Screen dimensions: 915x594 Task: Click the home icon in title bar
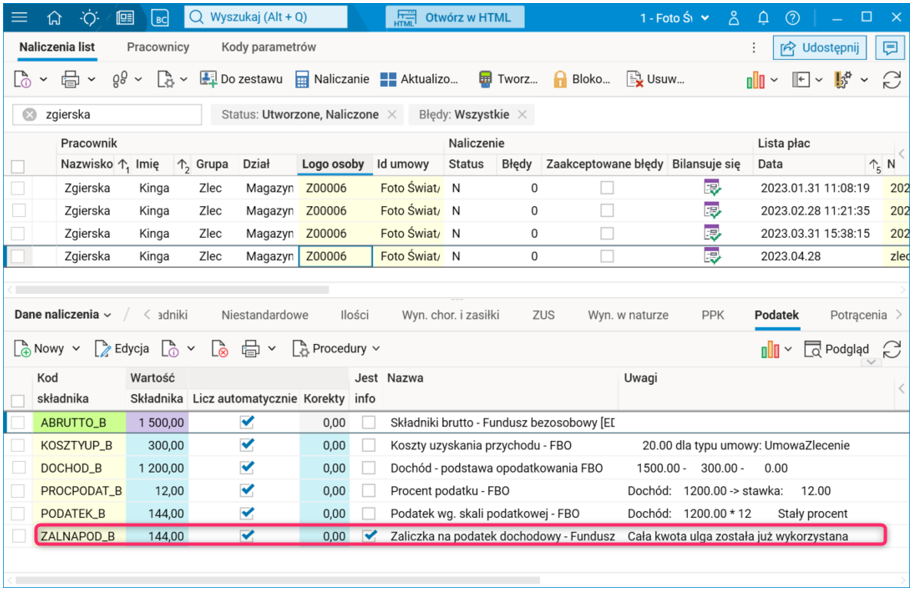coord(54,17)
